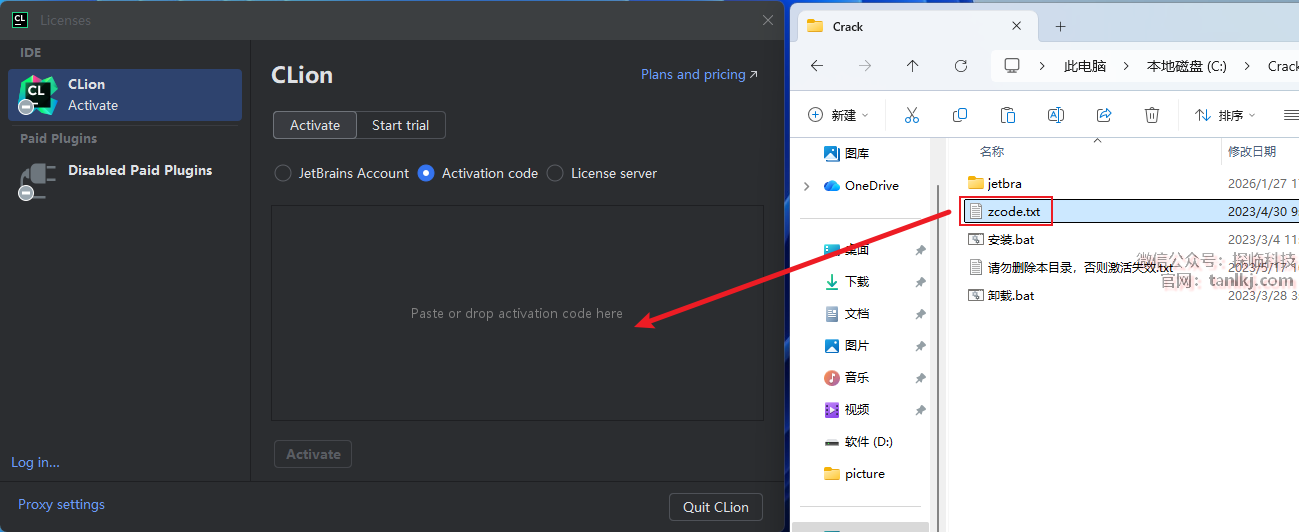Click the Rename icon in Explorer toolbar
1299x532 pixels.
coord(1055,115)
